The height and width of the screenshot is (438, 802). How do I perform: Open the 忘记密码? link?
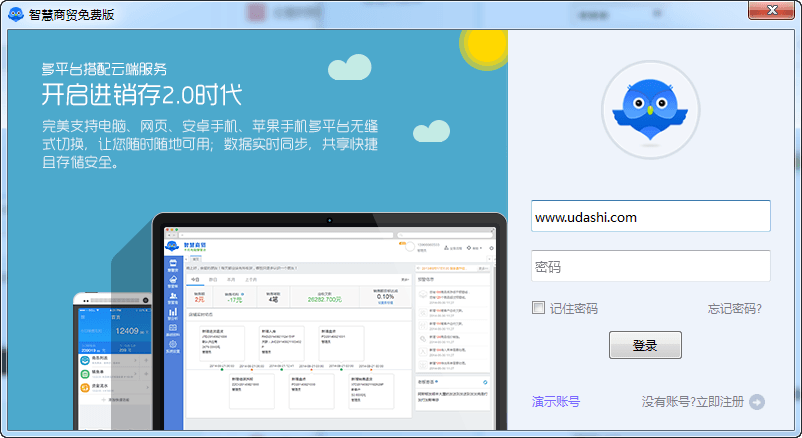coord(735,308)
